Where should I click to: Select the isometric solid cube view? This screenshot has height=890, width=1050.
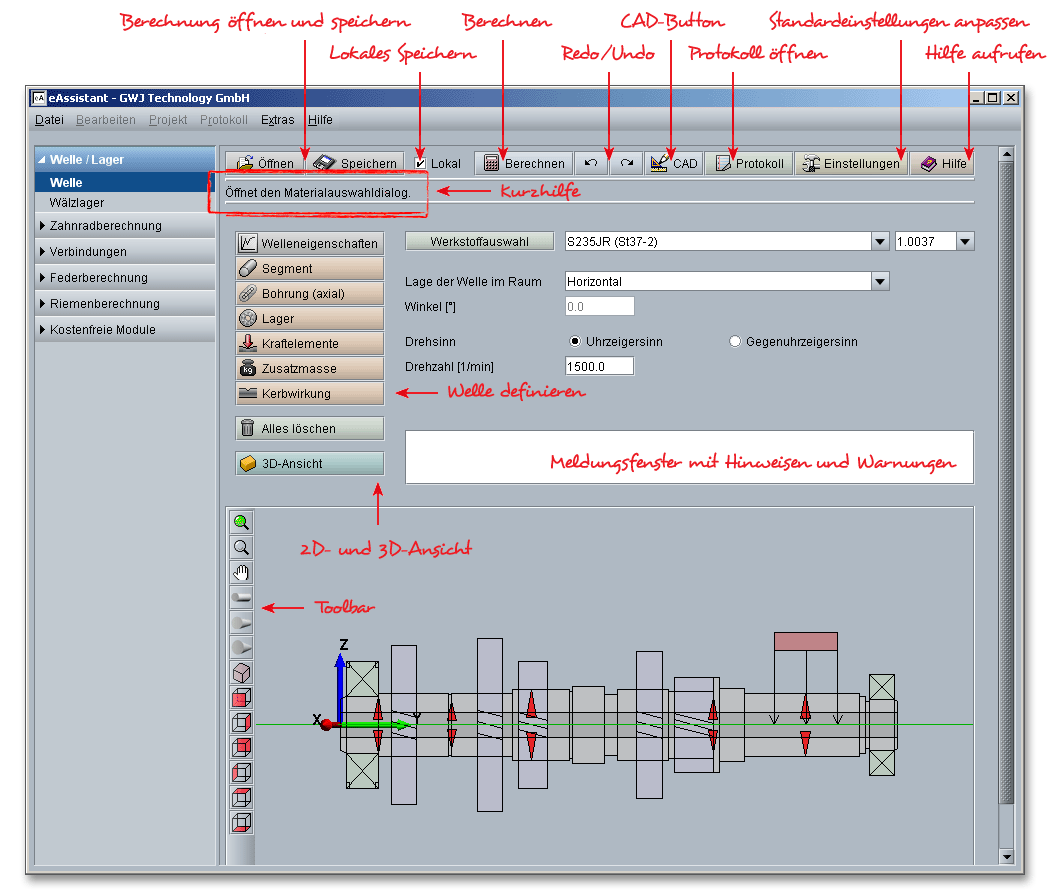241,672
